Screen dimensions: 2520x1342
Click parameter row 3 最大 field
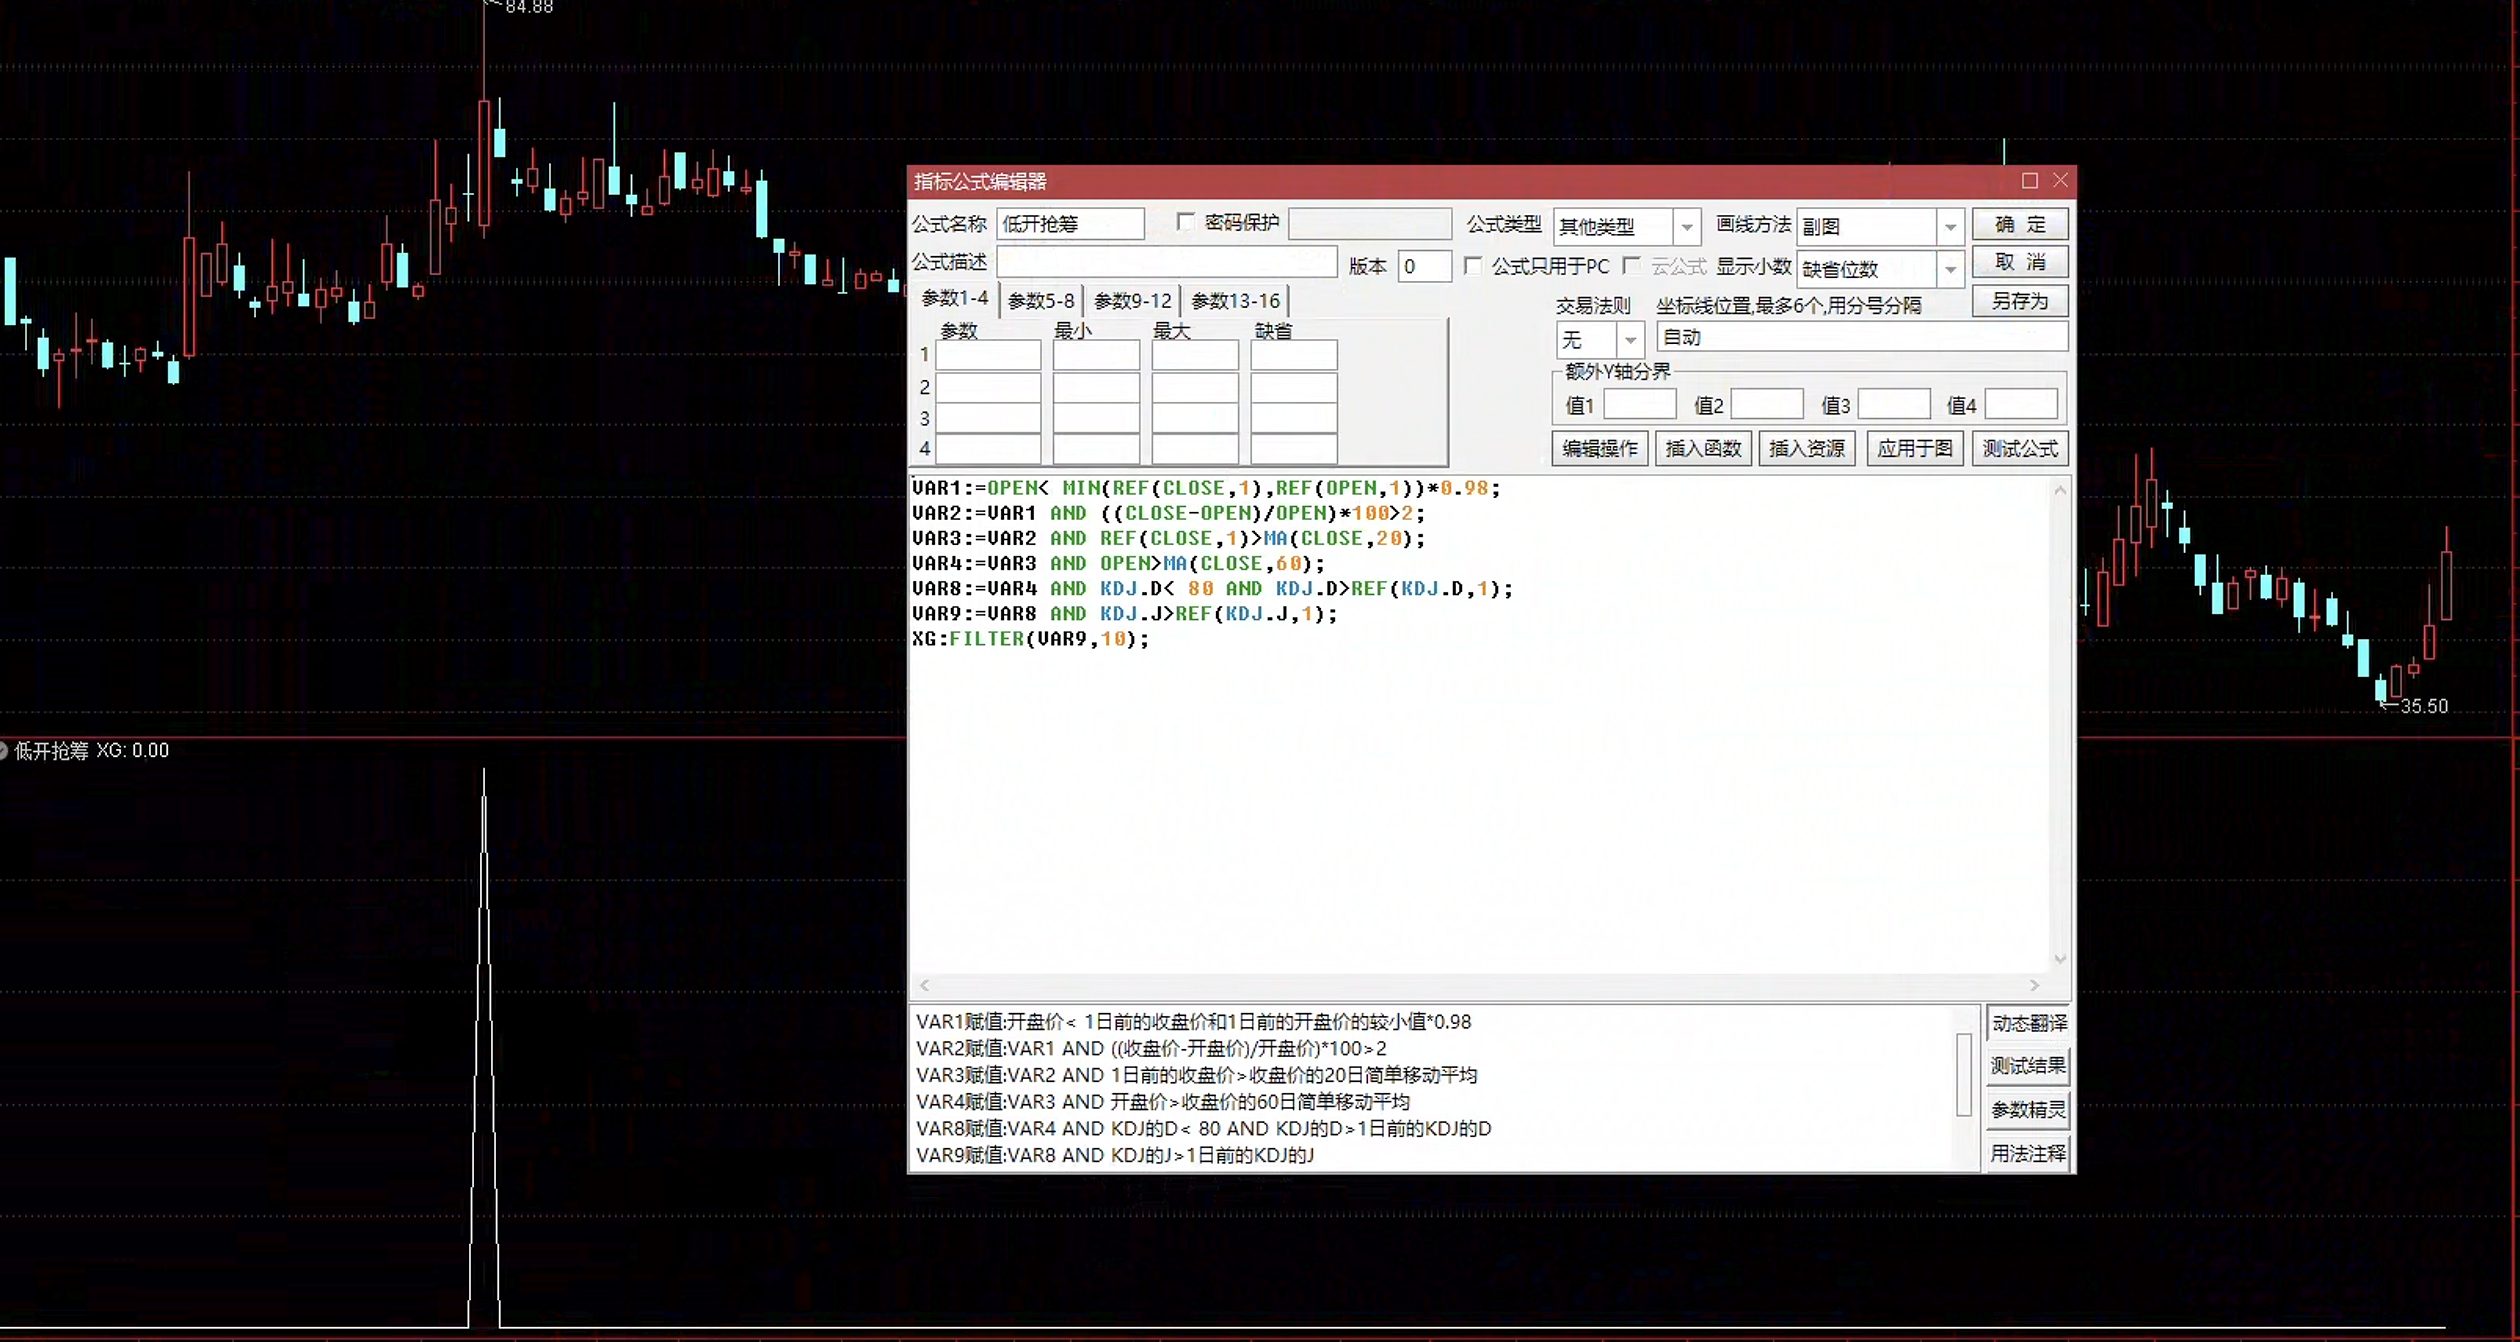point(1195,418)
